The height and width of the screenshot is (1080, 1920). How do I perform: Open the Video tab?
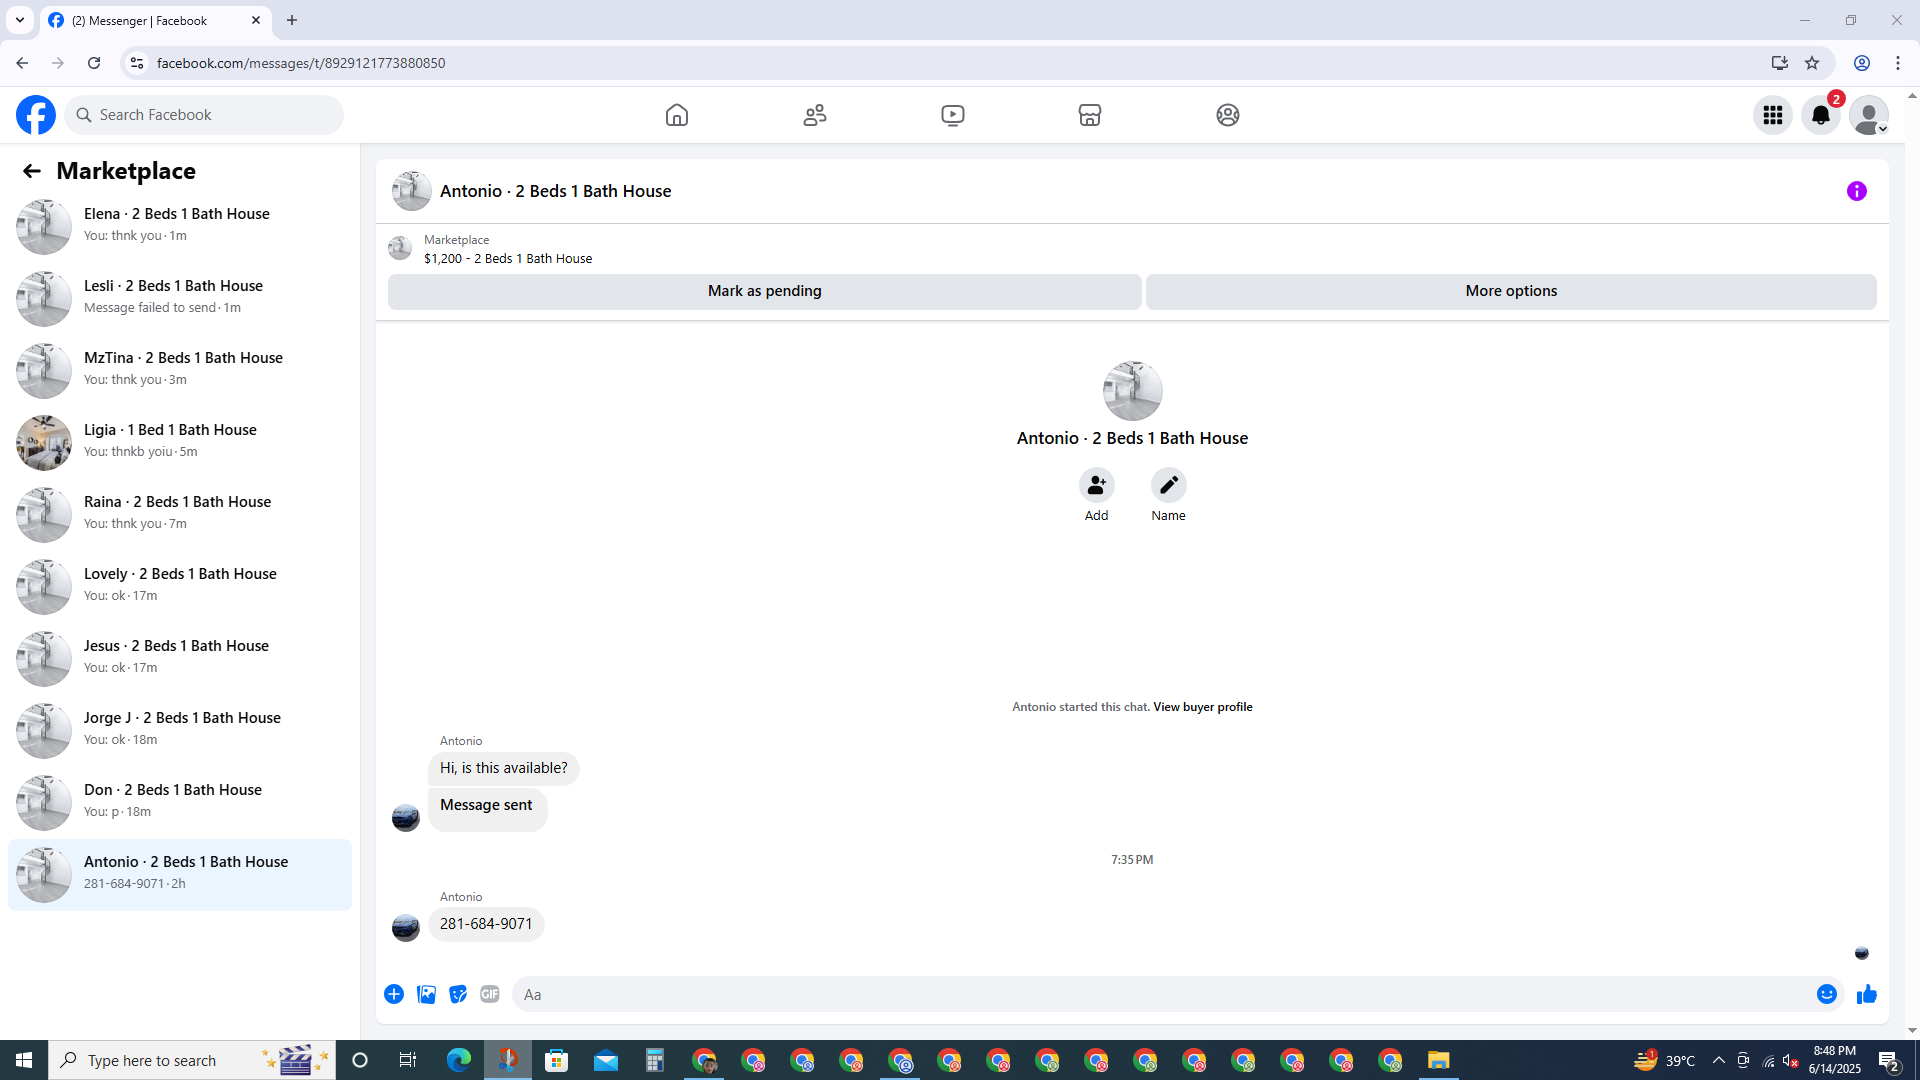[x=953, y=115]
